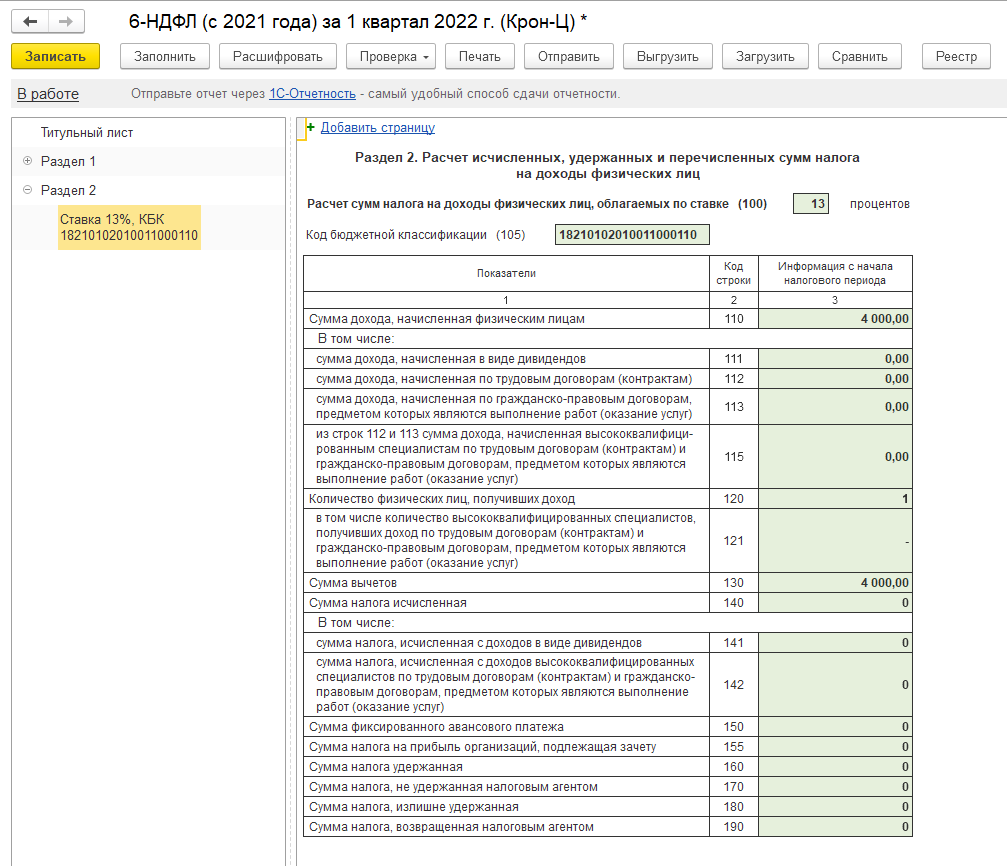
Task: Click the Расшифровать toolbar button
Action: (x=277, y=57)
